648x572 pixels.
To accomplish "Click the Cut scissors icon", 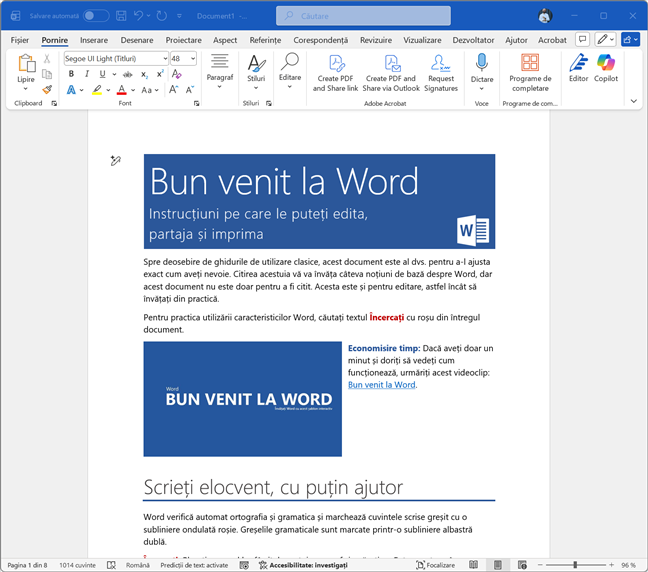I will click(x=47, y=59).
